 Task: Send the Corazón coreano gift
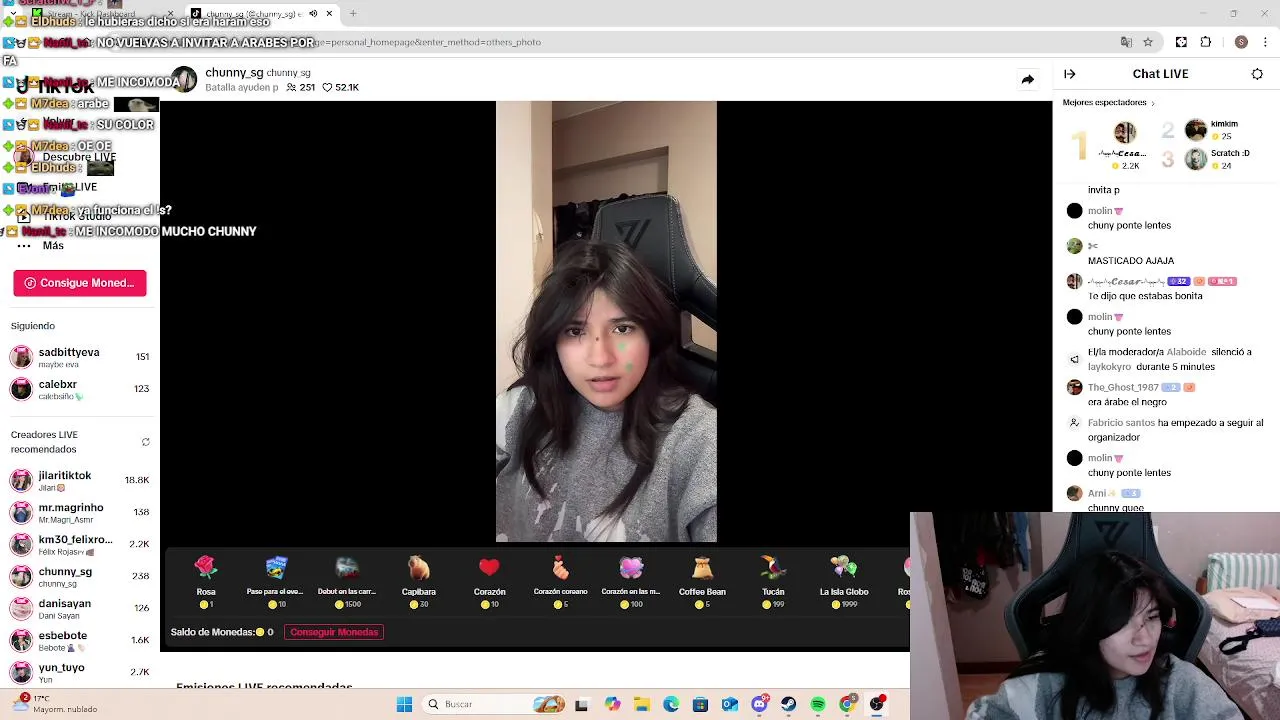(560, 582)
